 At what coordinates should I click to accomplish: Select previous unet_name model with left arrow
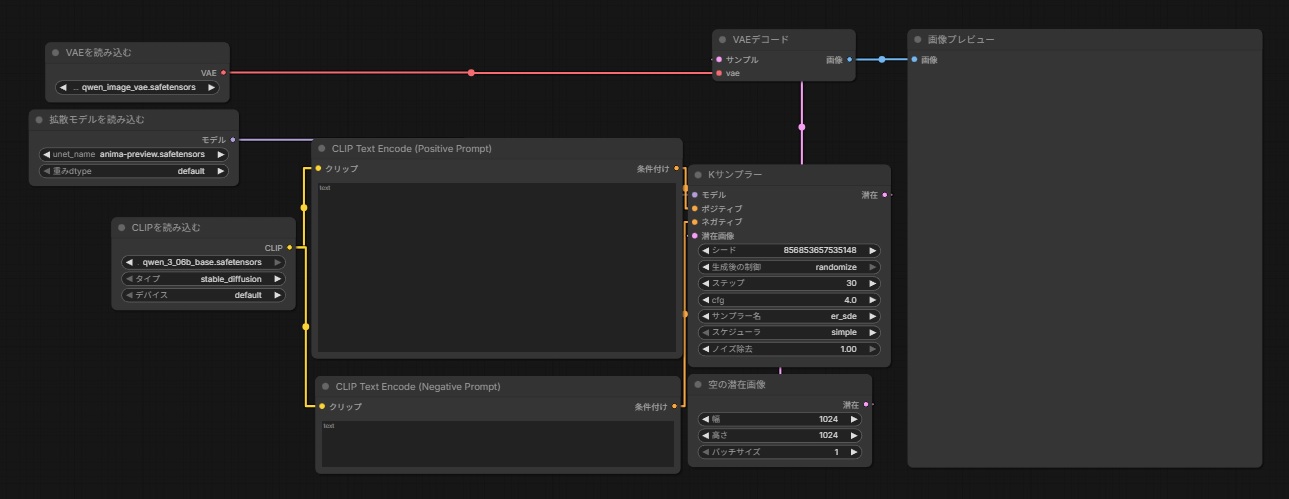[45, 155]
